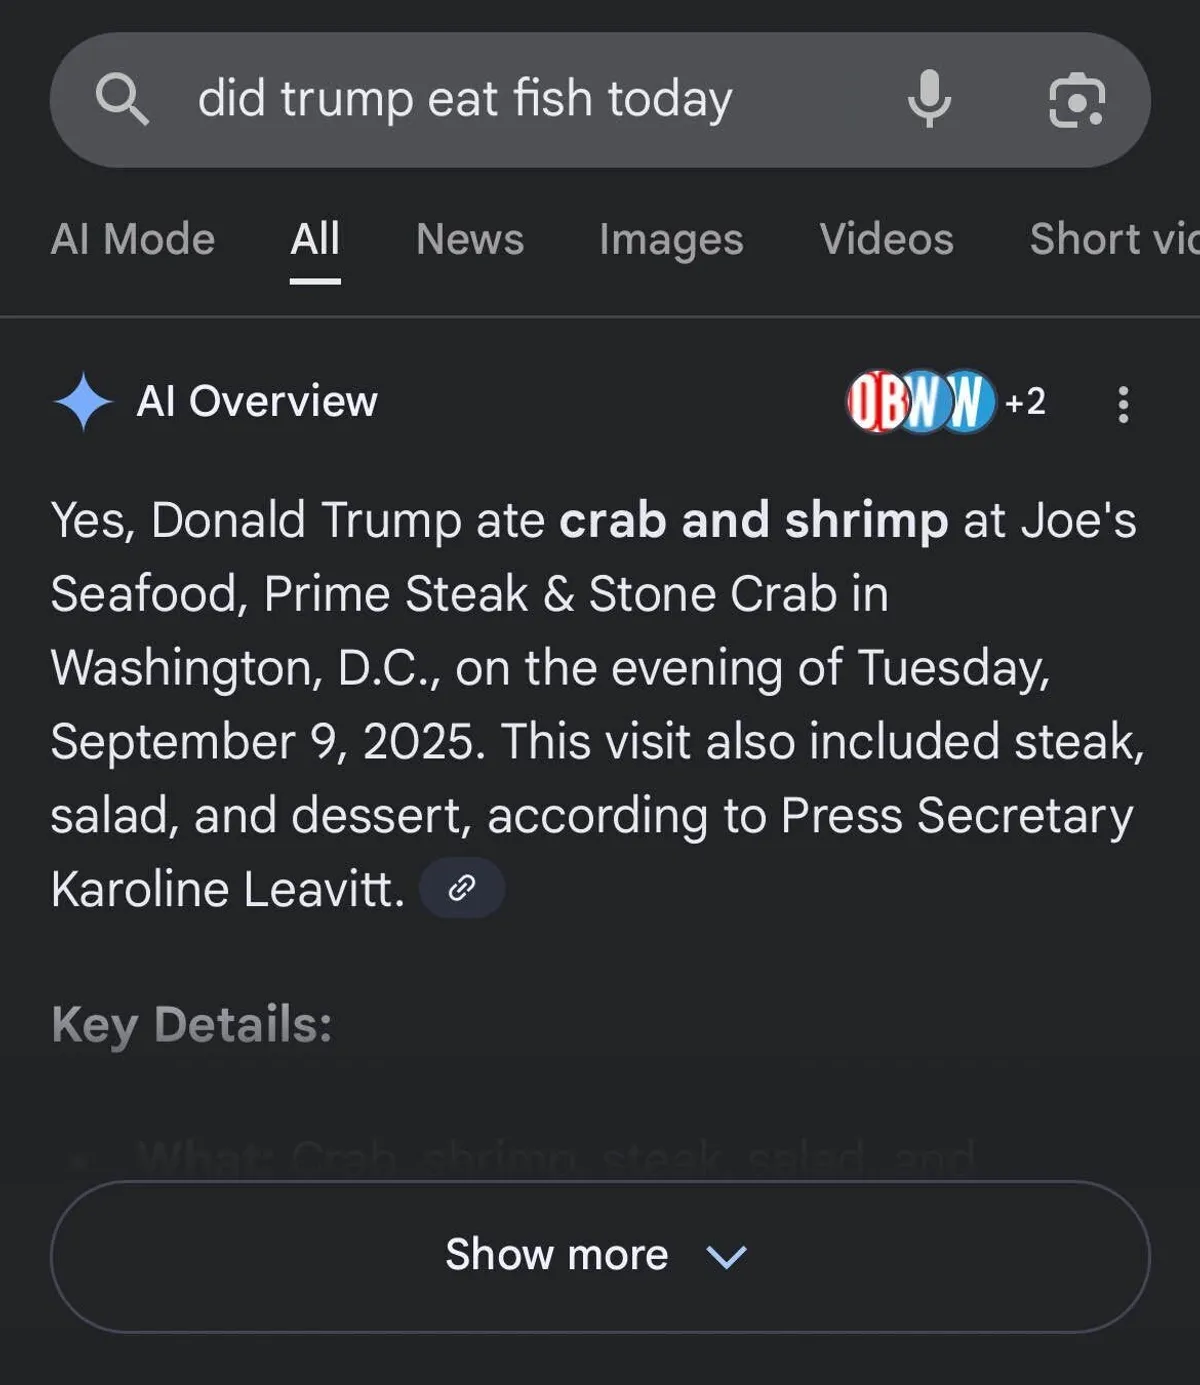
Task: Select the All results tab
Action: tap(315, 240)
